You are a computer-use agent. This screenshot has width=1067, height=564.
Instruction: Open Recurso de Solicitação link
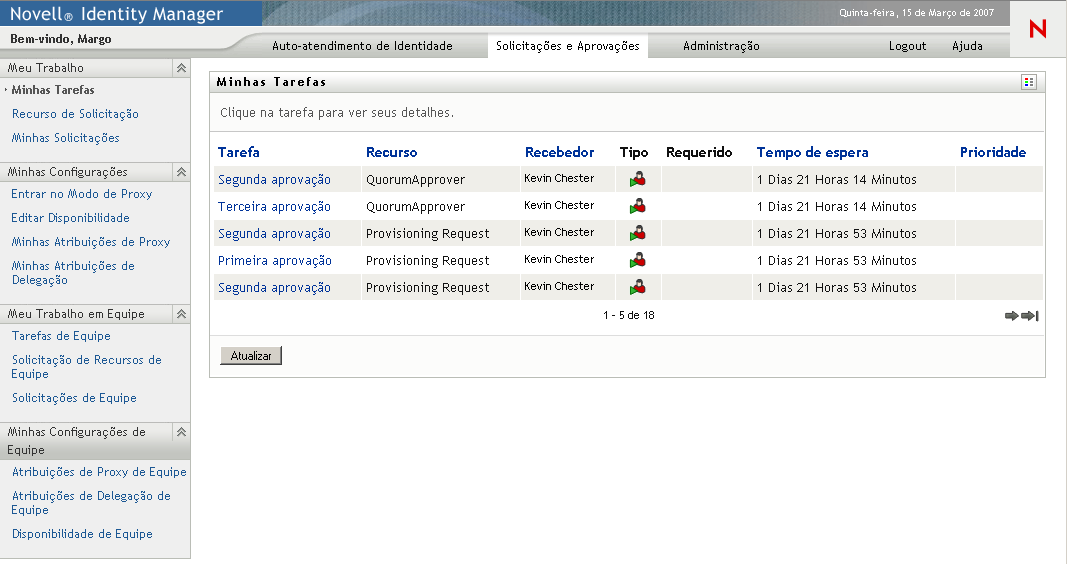click(x=75, y=114)
